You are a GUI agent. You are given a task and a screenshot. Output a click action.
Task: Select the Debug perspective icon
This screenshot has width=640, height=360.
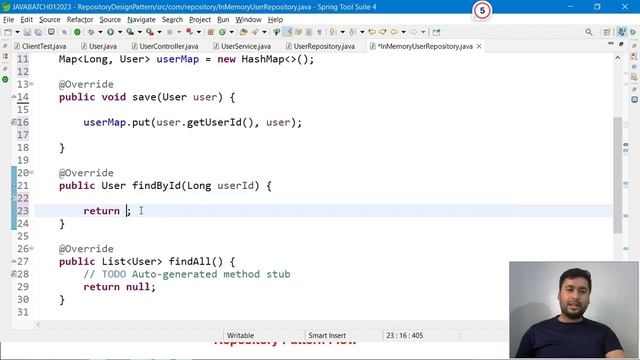pyautogui.click(x=633, y=32)
